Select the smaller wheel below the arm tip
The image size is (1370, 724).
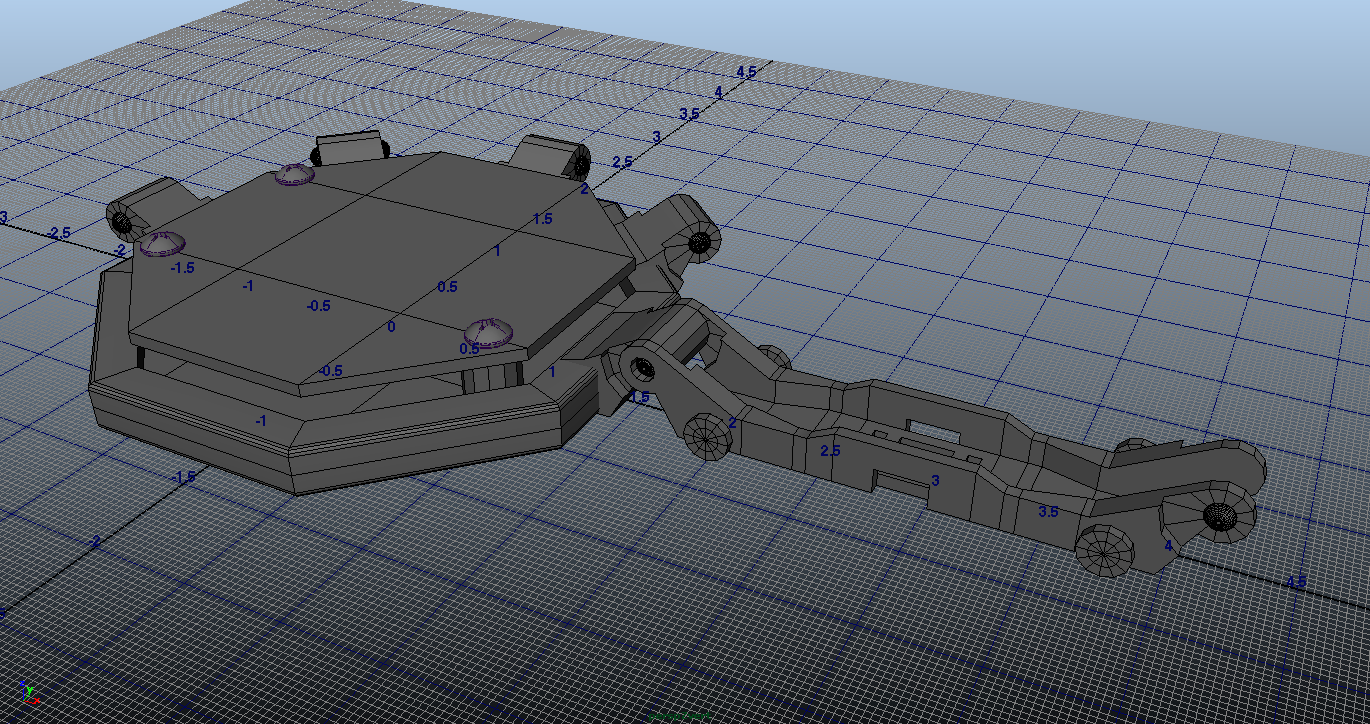(x=1105, y=550)
